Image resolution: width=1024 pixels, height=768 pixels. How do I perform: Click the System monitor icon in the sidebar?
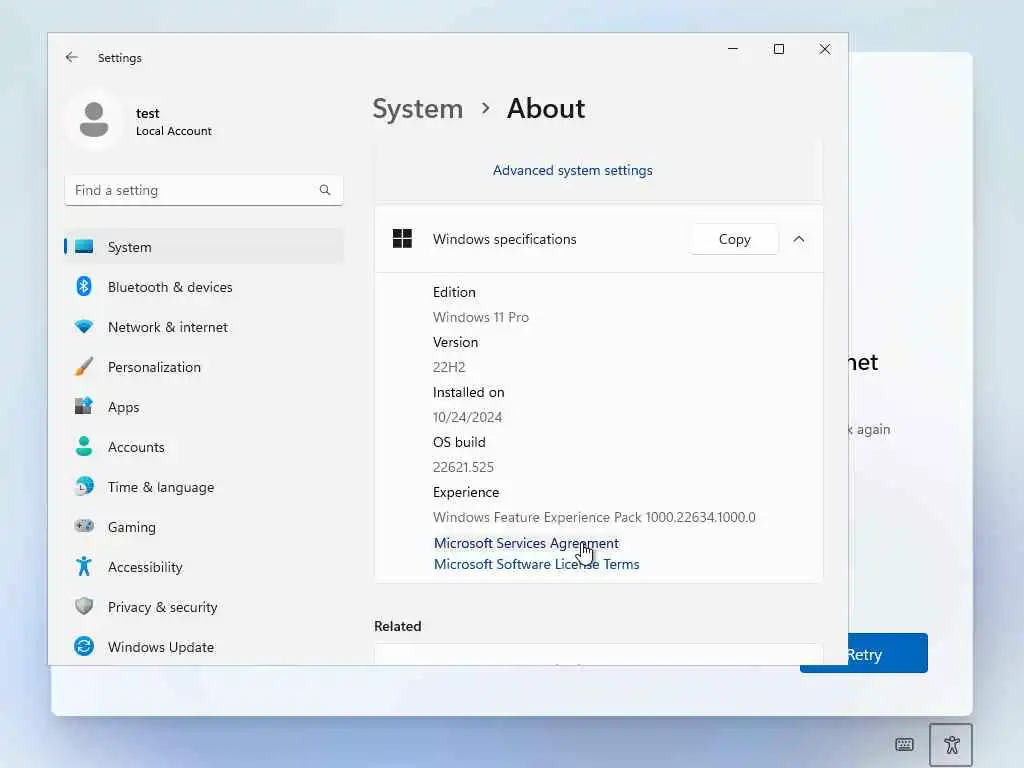[84, 247]
